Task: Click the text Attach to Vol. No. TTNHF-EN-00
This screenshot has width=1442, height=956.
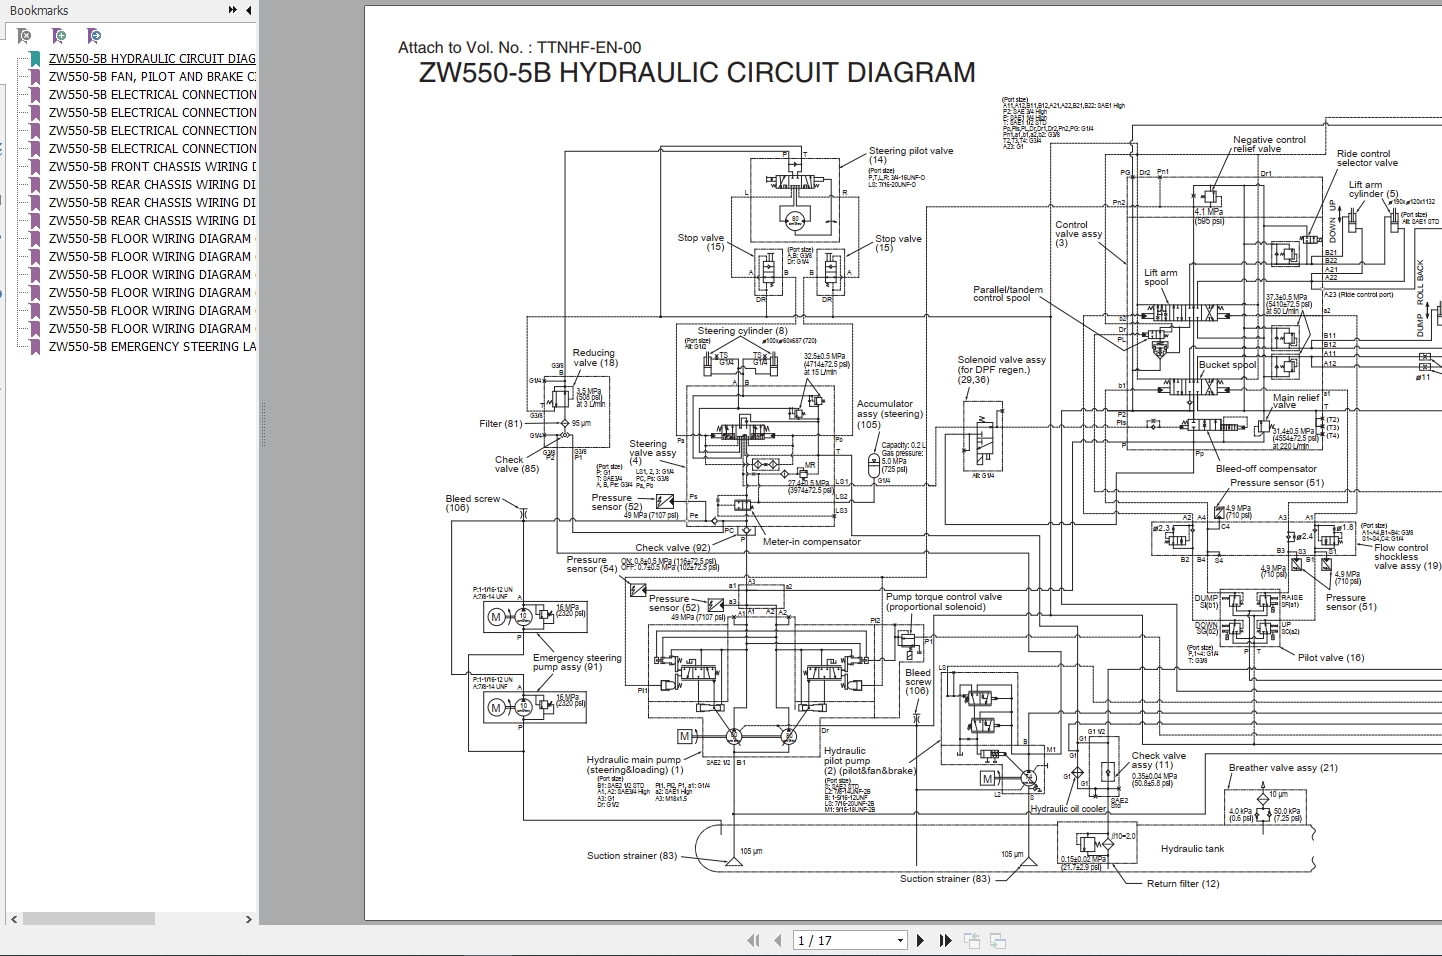Action: tap(519, 47)
